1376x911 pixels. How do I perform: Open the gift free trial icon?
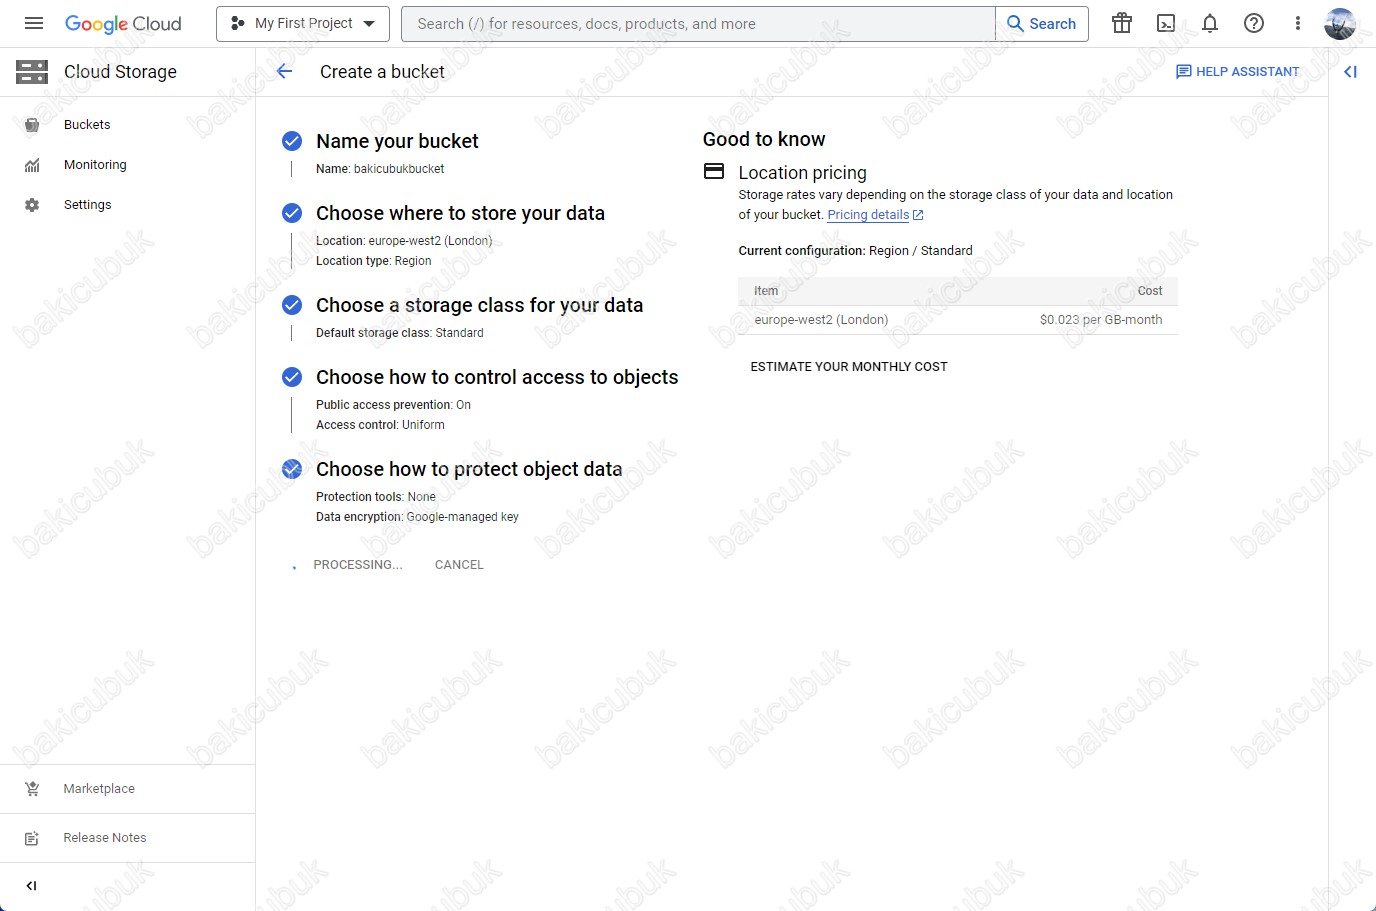tap(1122, 23)
